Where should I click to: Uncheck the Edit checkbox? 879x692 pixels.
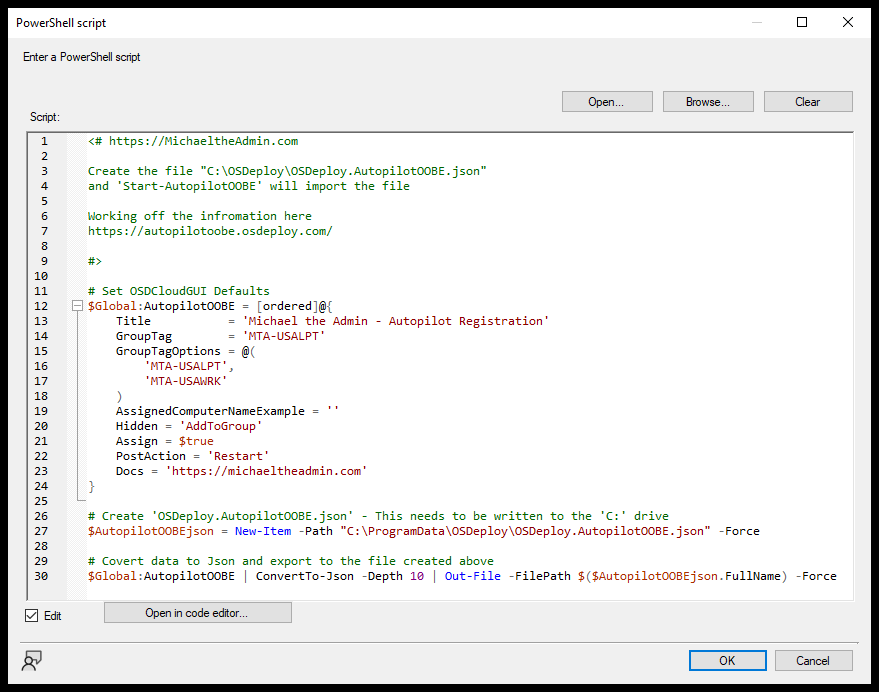31,615
